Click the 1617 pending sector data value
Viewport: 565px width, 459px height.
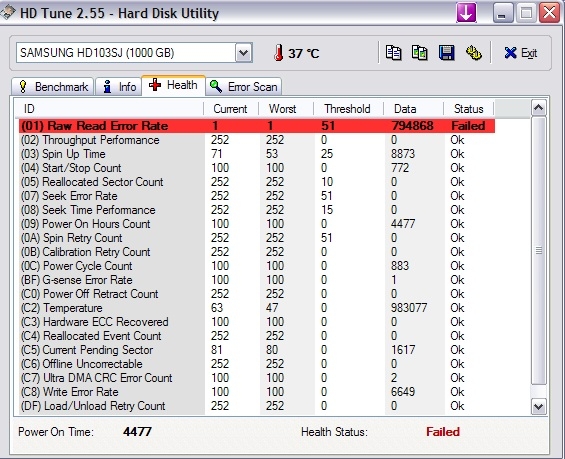(403, 350)
